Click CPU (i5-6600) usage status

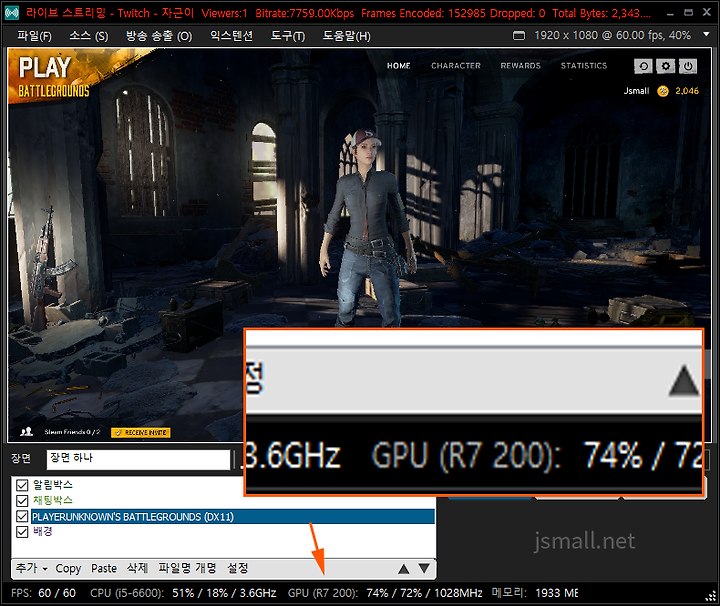183,593
